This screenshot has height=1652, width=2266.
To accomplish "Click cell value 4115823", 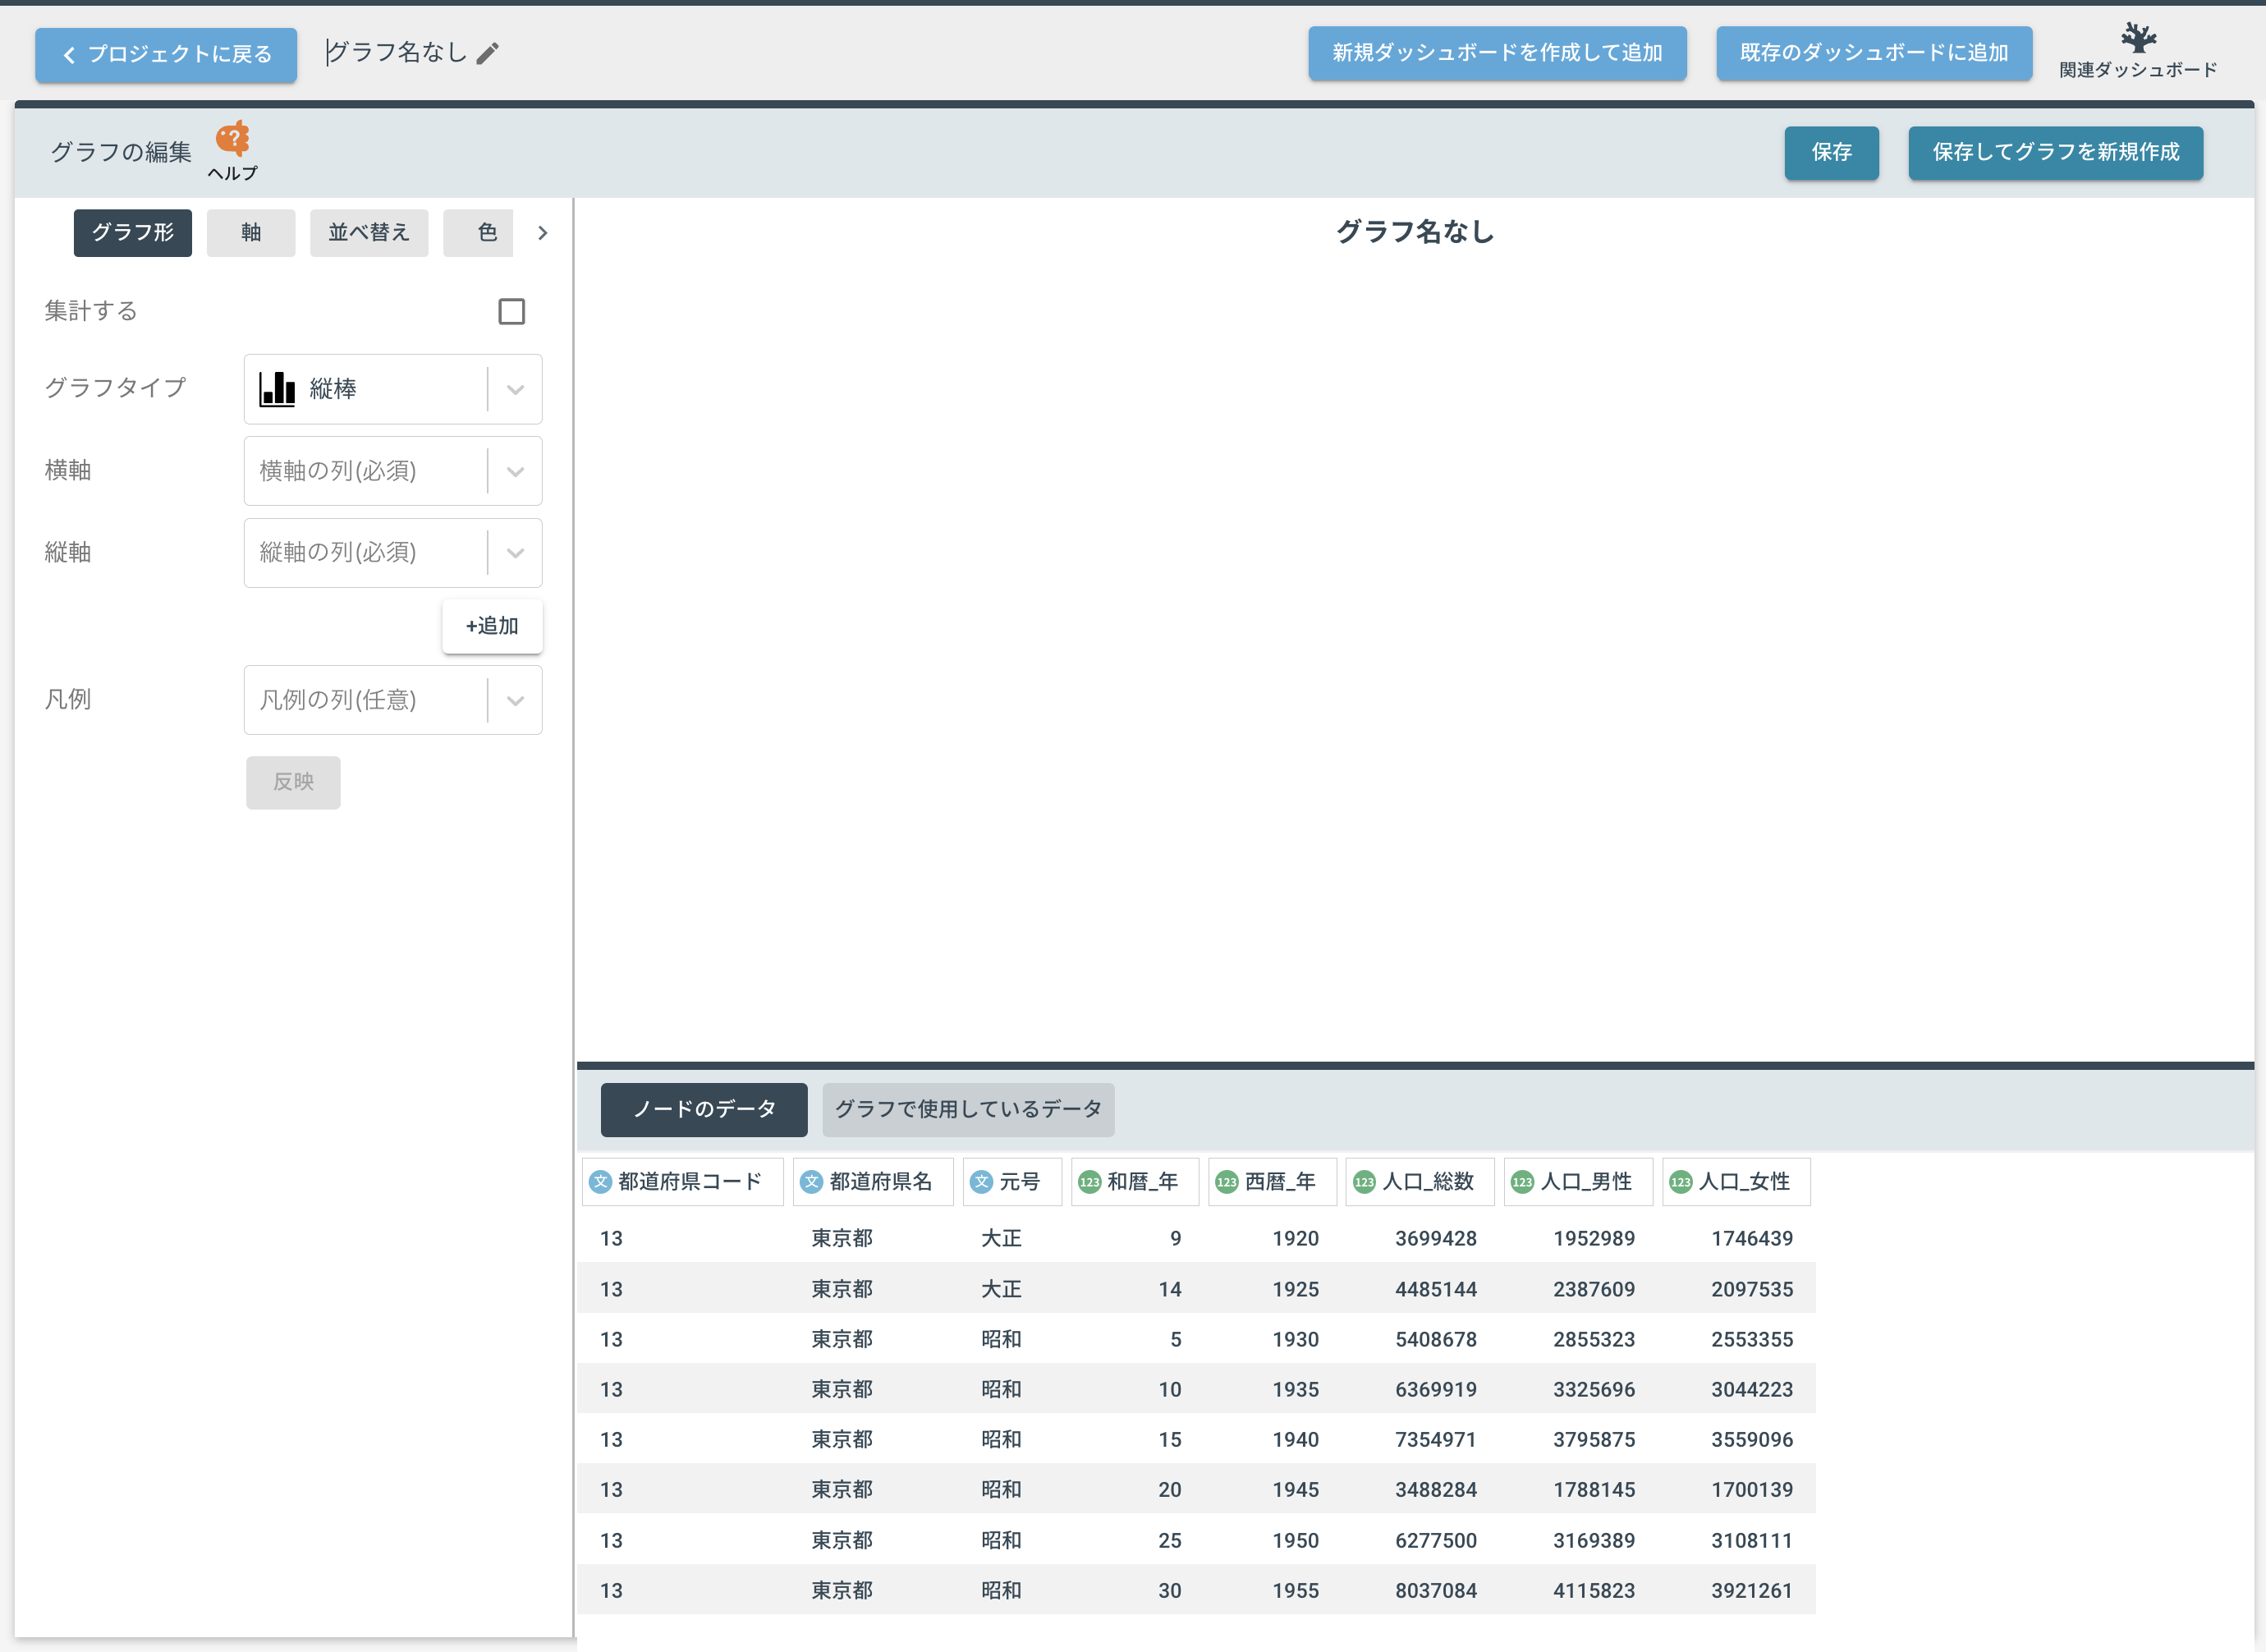I will point(1594,1590).
